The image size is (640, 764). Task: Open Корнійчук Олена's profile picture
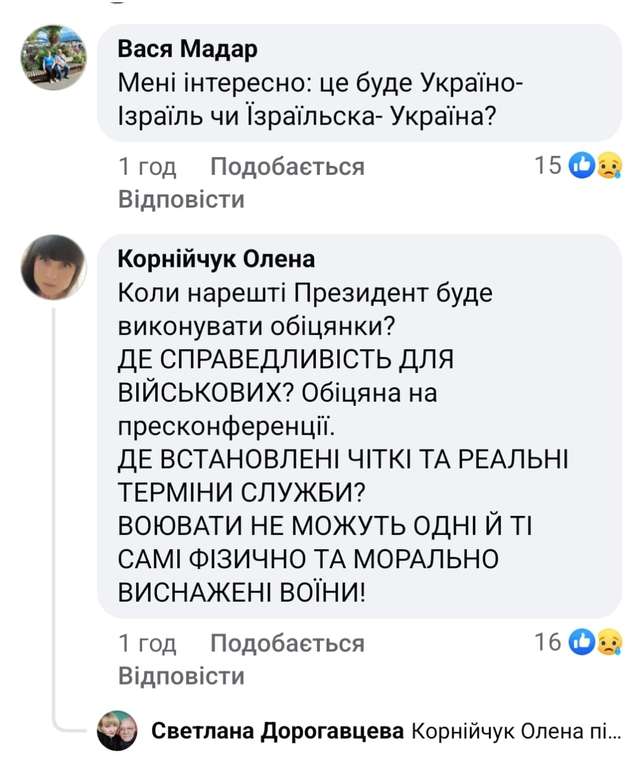[54, 267]
